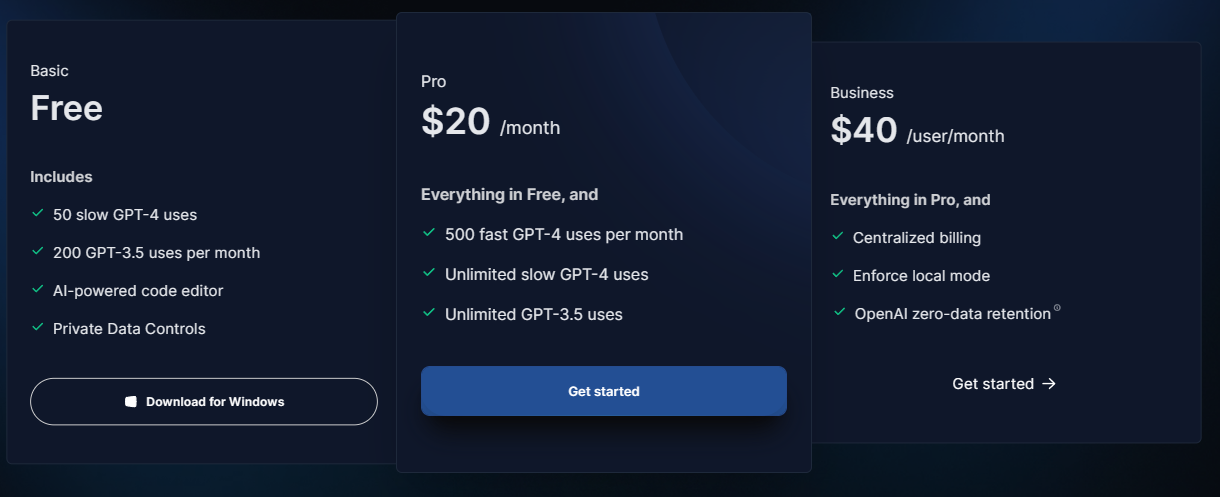Screen dimensions: 1220x497
Task: Open the Business plan Get started link
Action: [x=1004, y=384]
